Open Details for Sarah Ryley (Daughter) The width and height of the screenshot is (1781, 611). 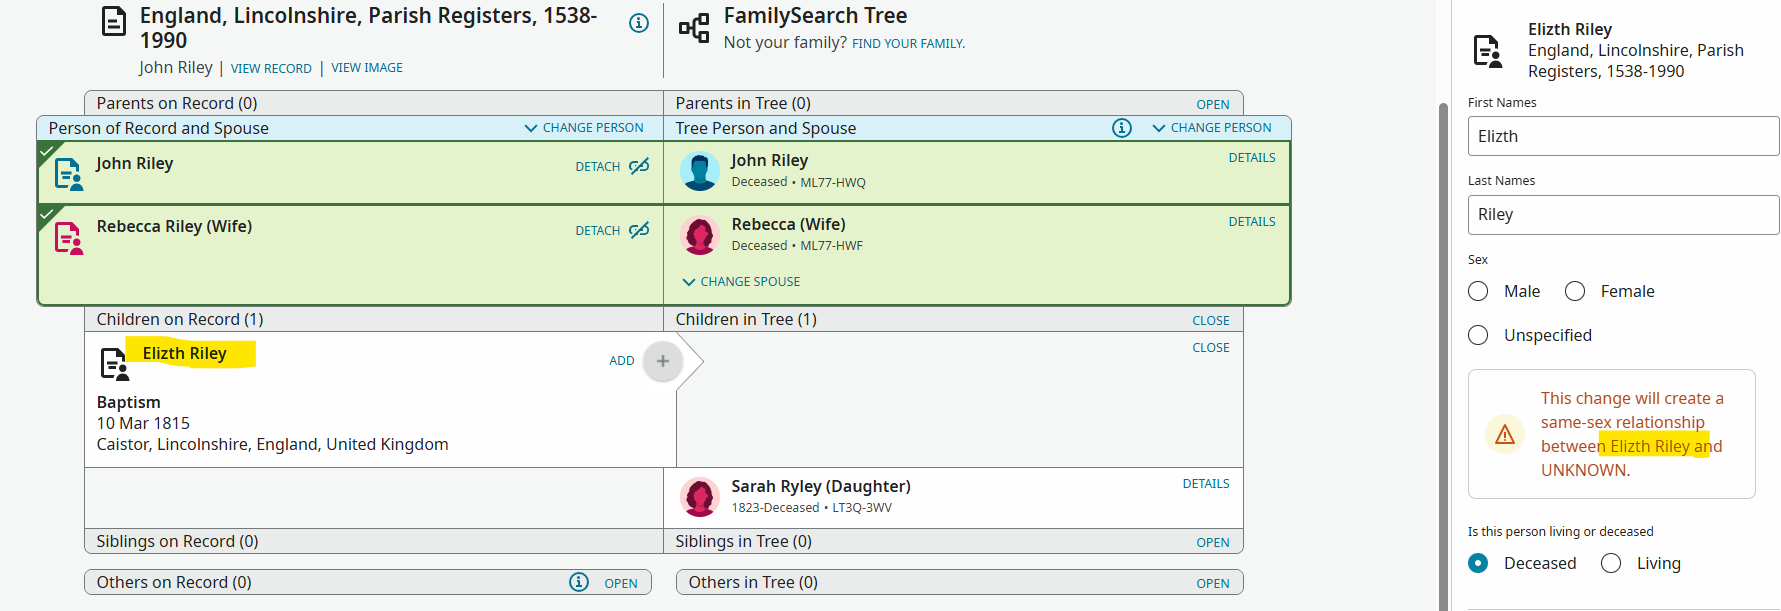click(1205, 484)
